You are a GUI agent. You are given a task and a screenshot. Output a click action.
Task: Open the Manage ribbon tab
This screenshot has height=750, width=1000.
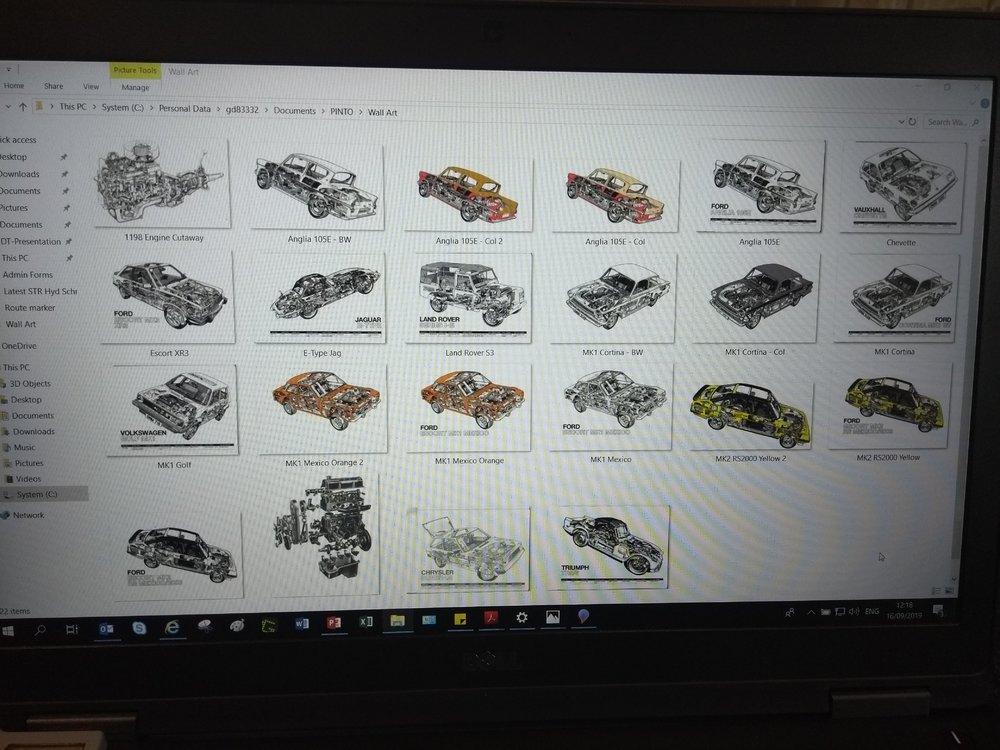tap(135, 87)
